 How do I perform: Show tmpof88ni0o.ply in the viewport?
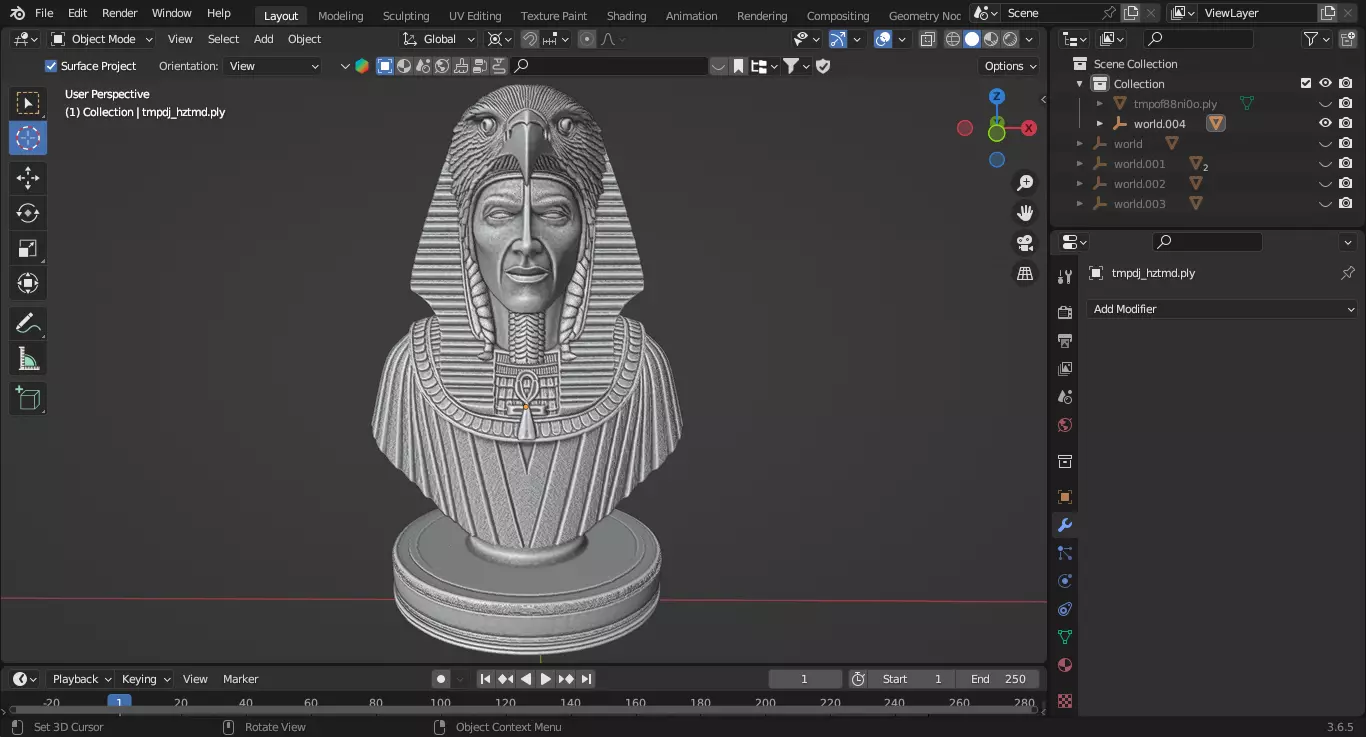pos(1325,103)
